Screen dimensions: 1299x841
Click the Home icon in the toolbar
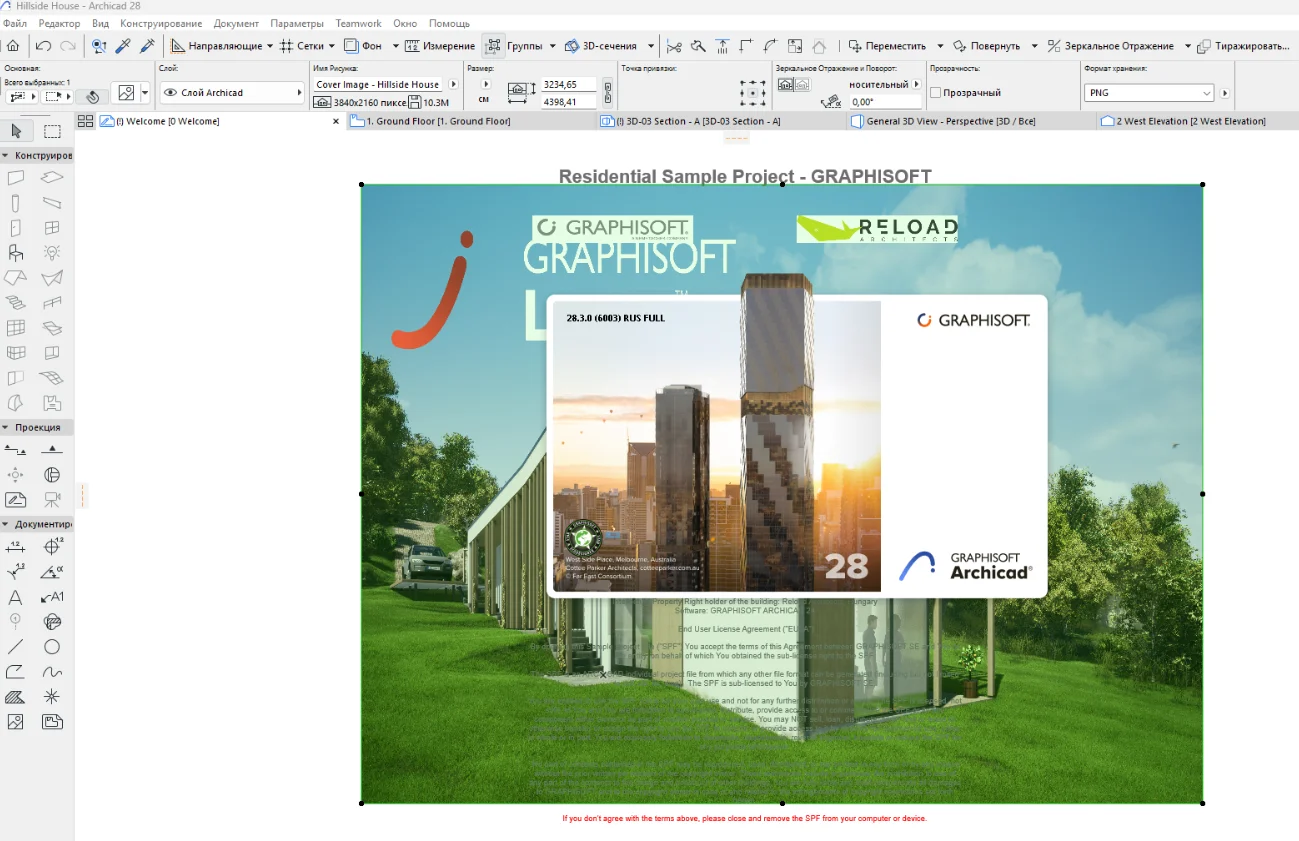click(13, 45)
